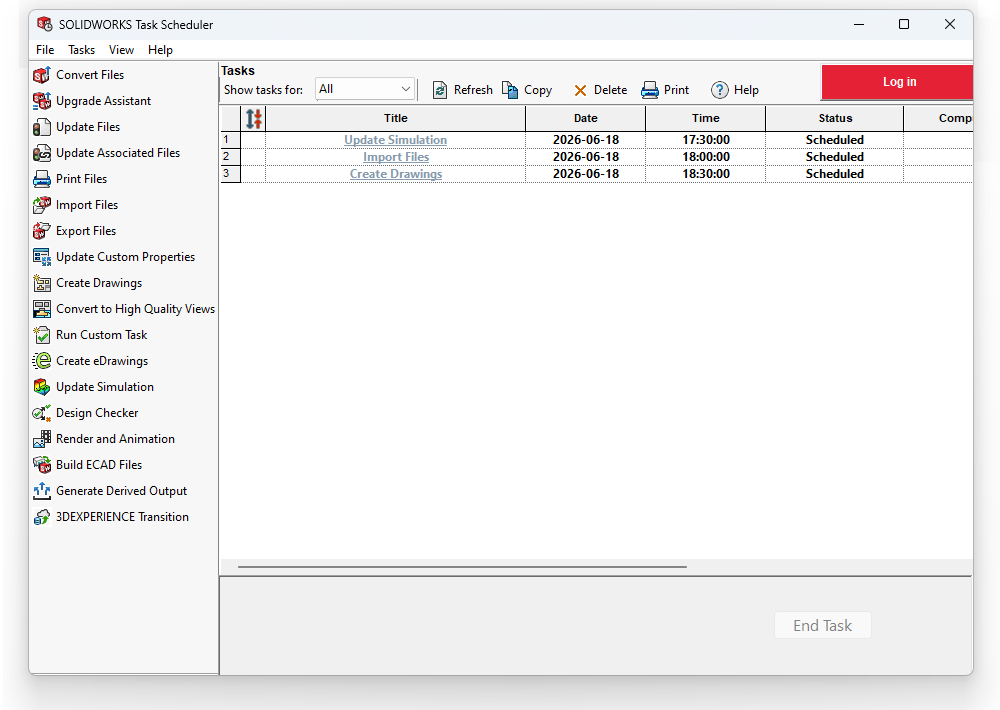The image size is (1000, 710).
Task: Open the Create Drawings task link
Action: [395, 174]
